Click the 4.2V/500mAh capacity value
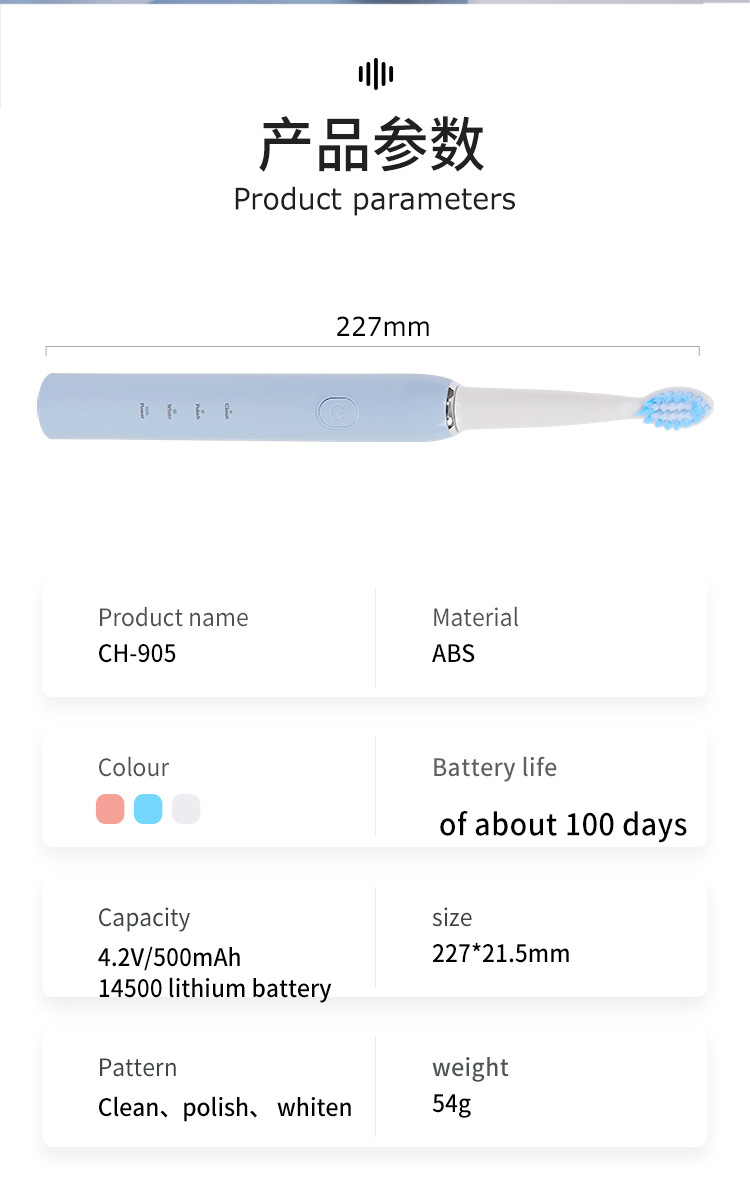The width and height of the screenshot is (750, 1183). pyautogui.click(x=170, y=957)
